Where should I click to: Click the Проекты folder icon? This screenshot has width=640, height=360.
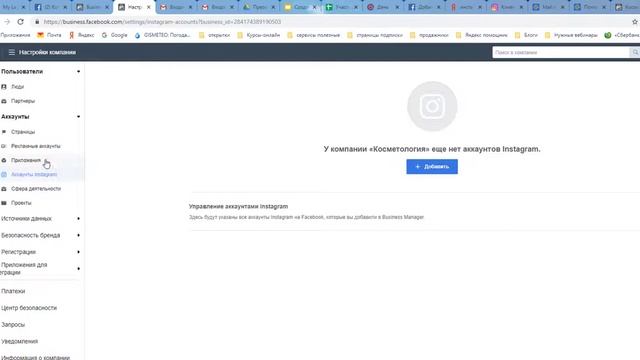pos(4,203)
